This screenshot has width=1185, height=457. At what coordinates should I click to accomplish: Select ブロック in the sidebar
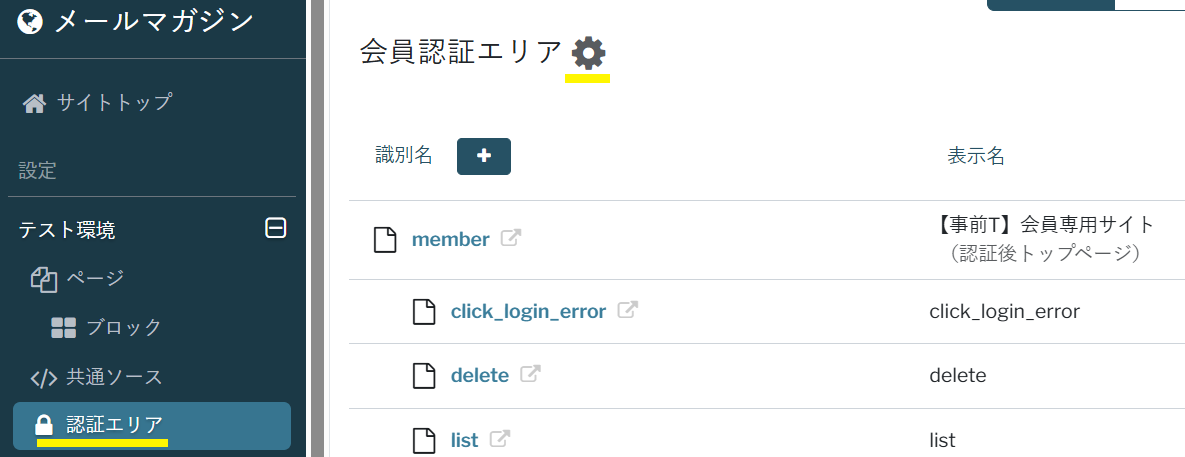(124, 327)
